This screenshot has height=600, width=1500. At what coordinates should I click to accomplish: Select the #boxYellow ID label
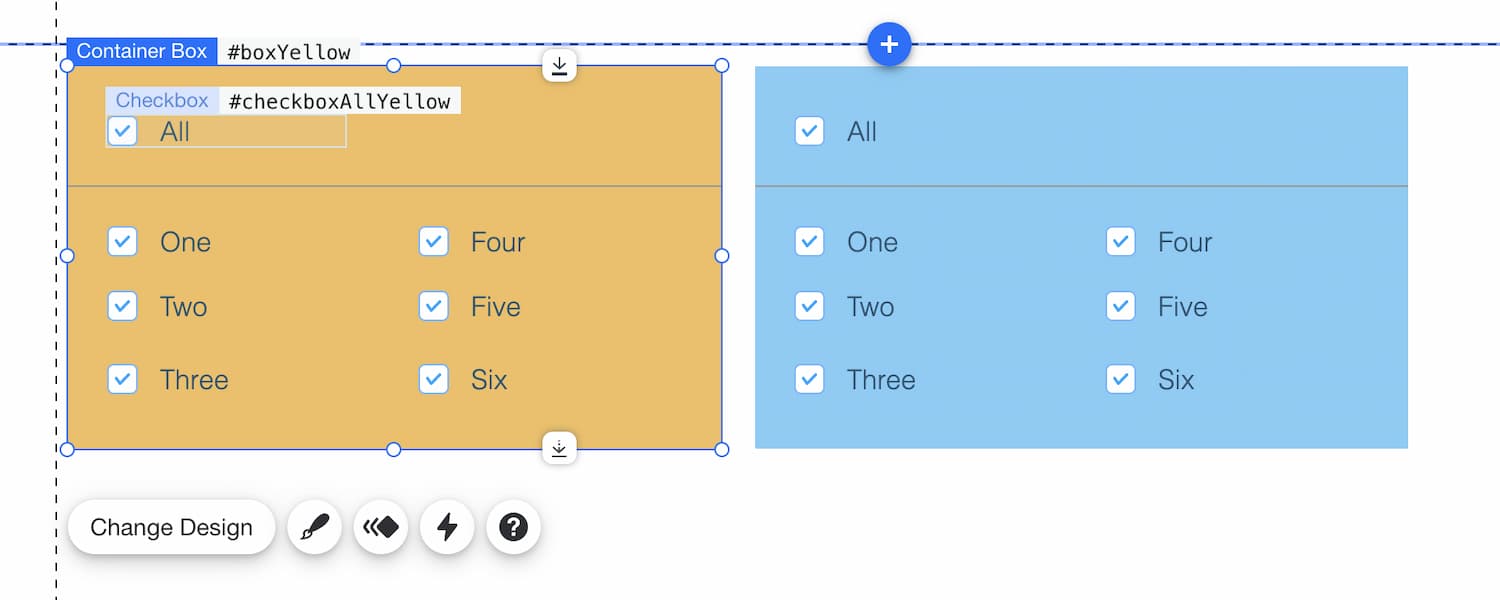pyautogui.click(x=289, y=50)
